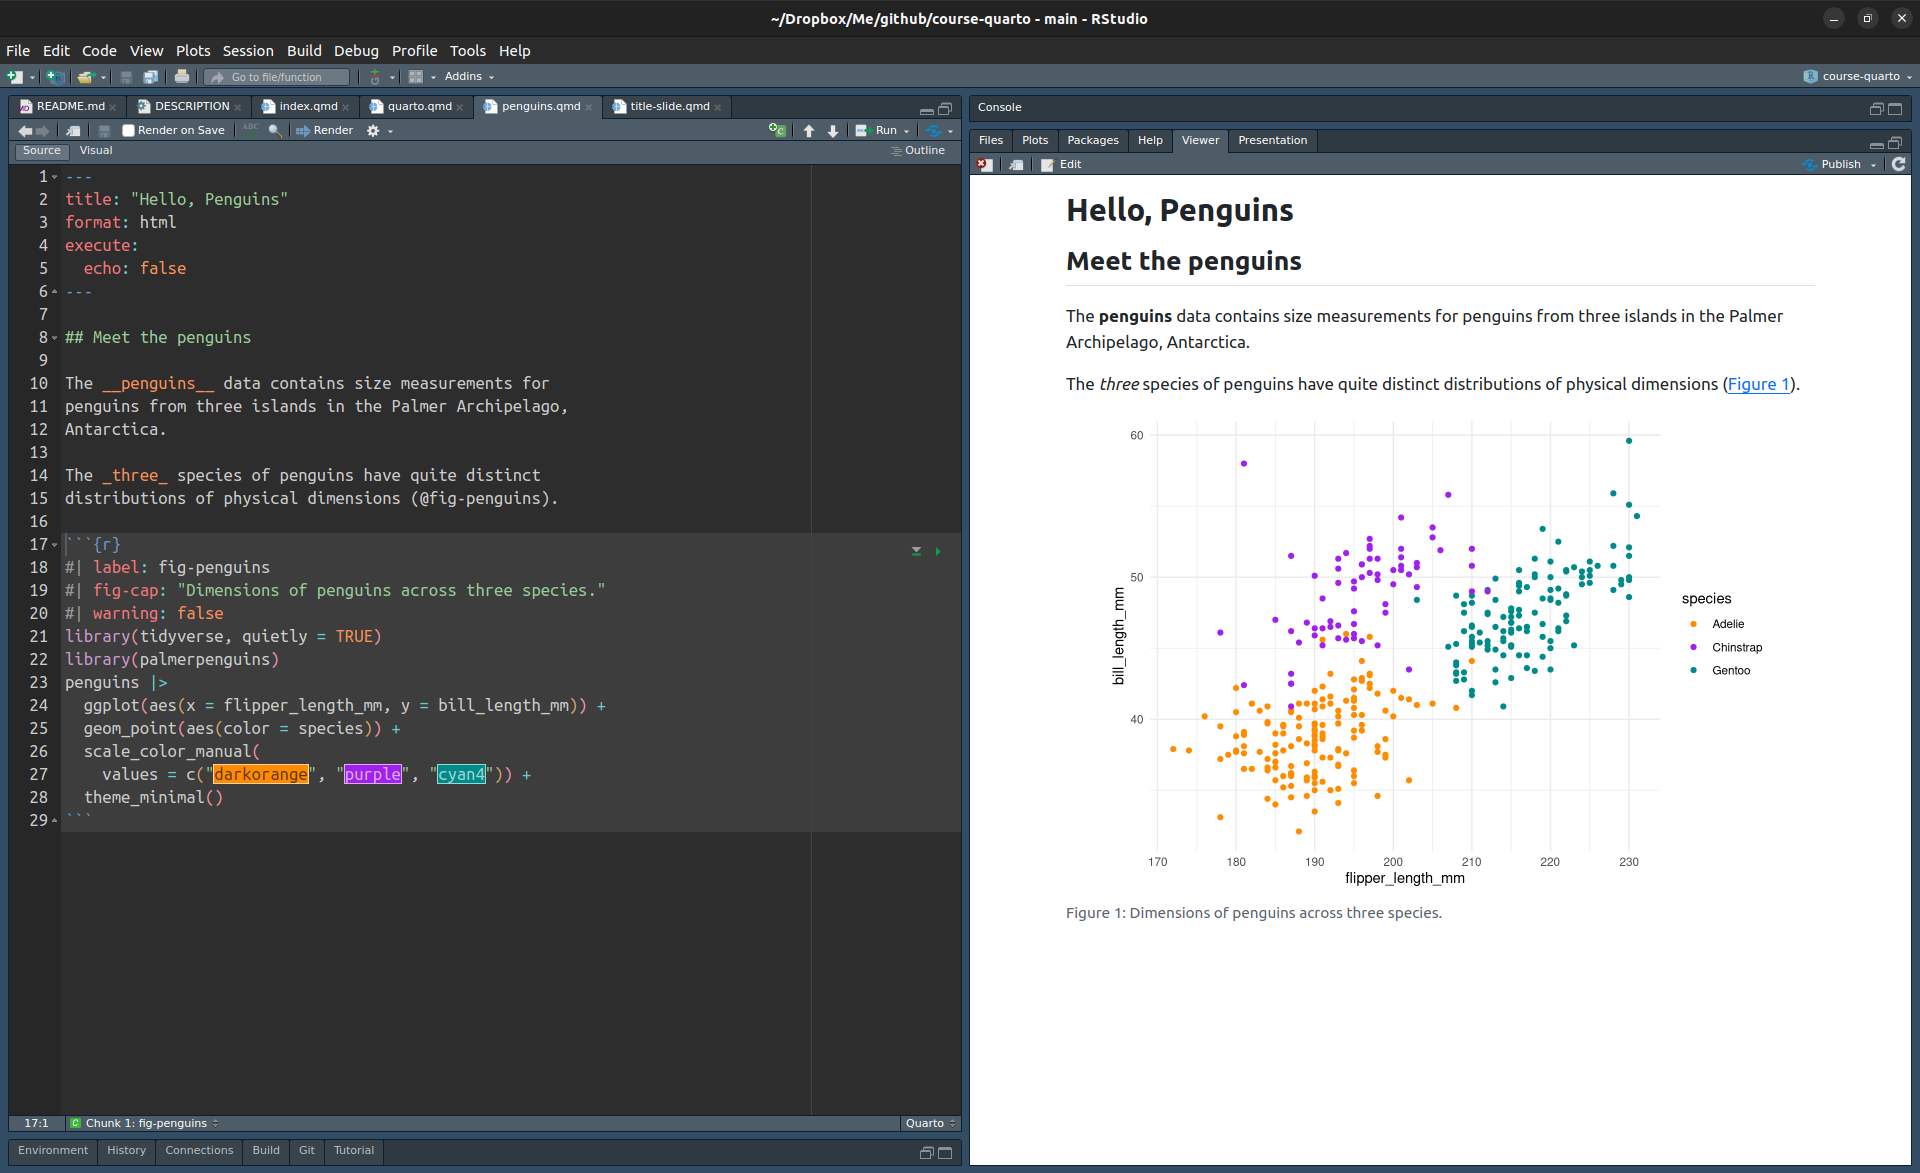Enable the Render on Save checkbox
The image size is (1920, 1173).
click(x=129, y=131)
